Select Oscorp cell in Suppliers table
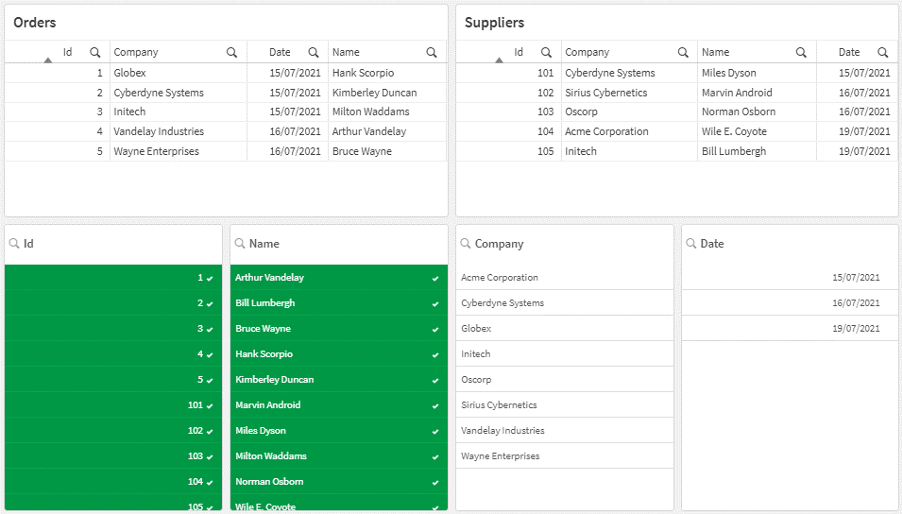 coord(629,112)
